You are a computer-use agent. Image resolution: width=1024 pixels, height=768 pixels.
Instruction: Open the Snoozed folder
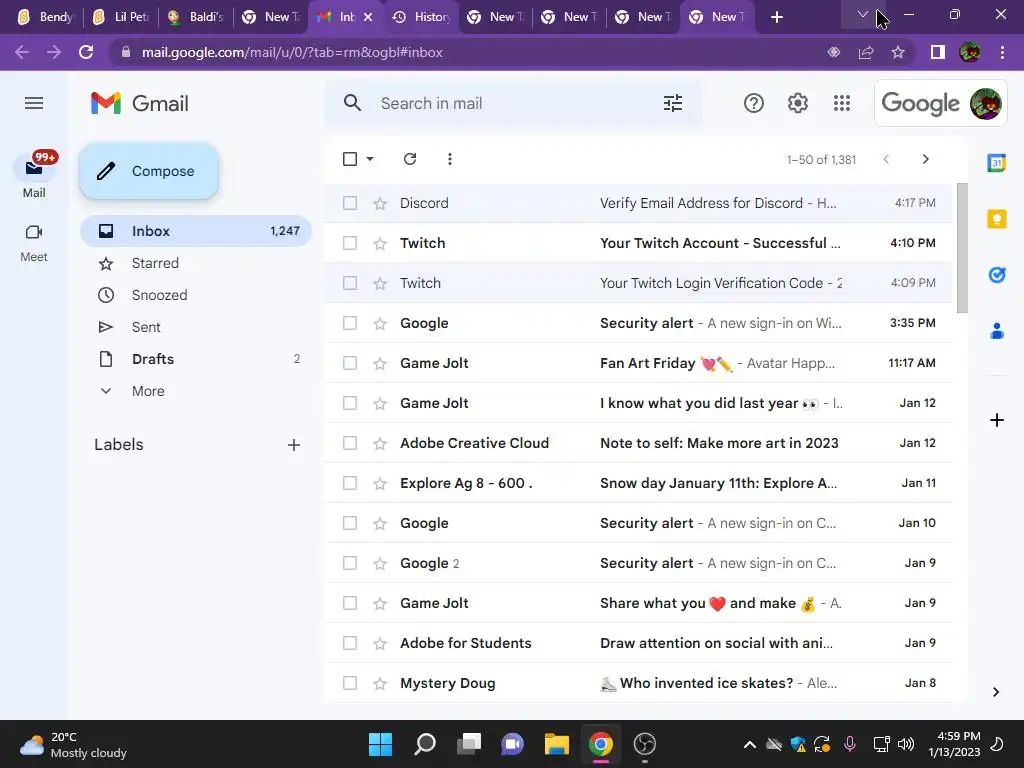point(195,295)
